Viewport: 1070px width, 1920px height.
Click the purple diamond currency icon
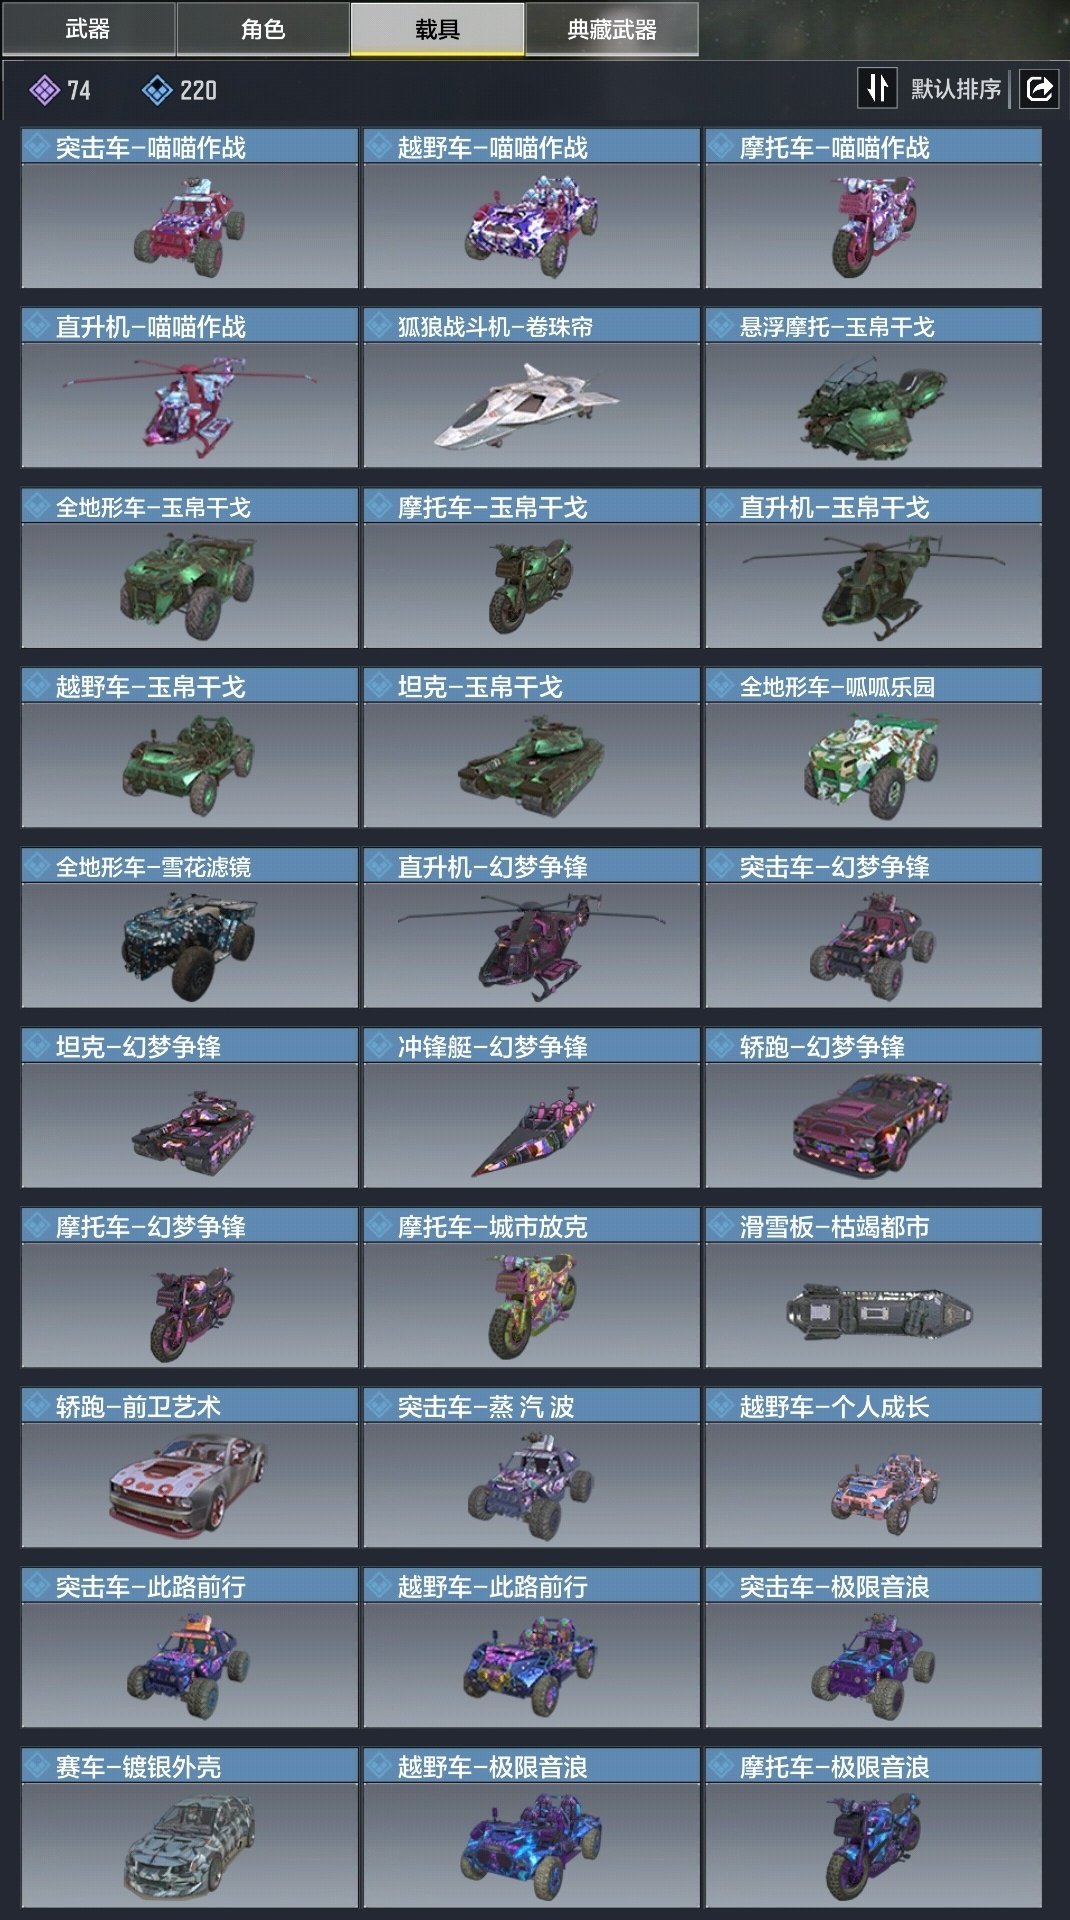pos(44,91)
